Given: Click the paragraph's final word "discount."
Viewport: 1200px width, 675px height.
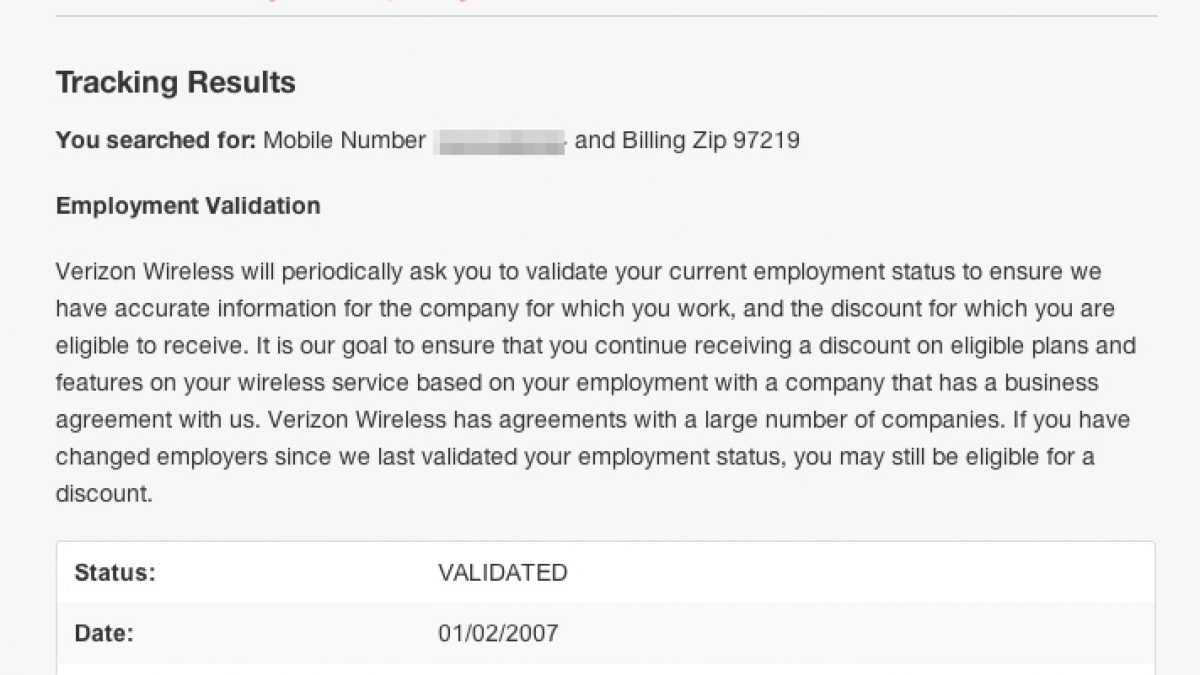Looking at the screenshot, I should pos(104,494).
